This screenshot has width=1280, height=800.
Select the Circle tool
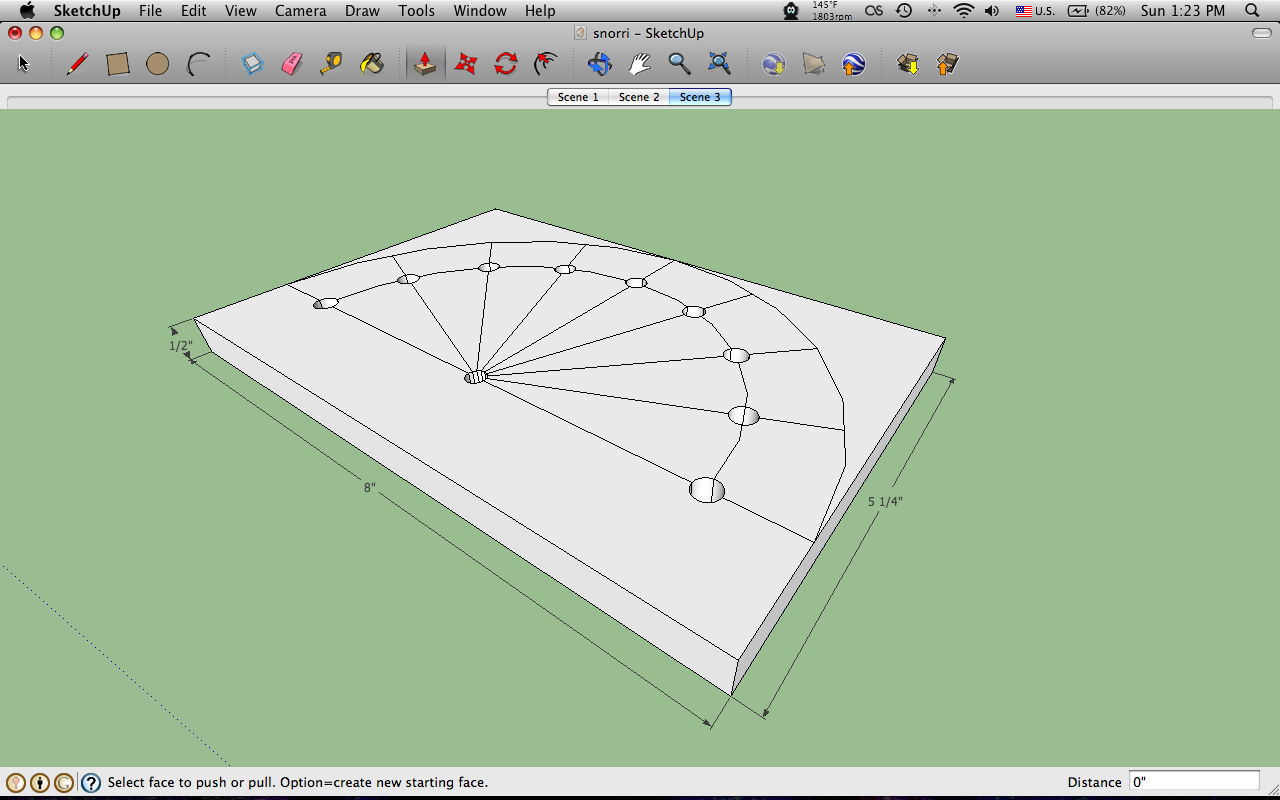(157, 64)
